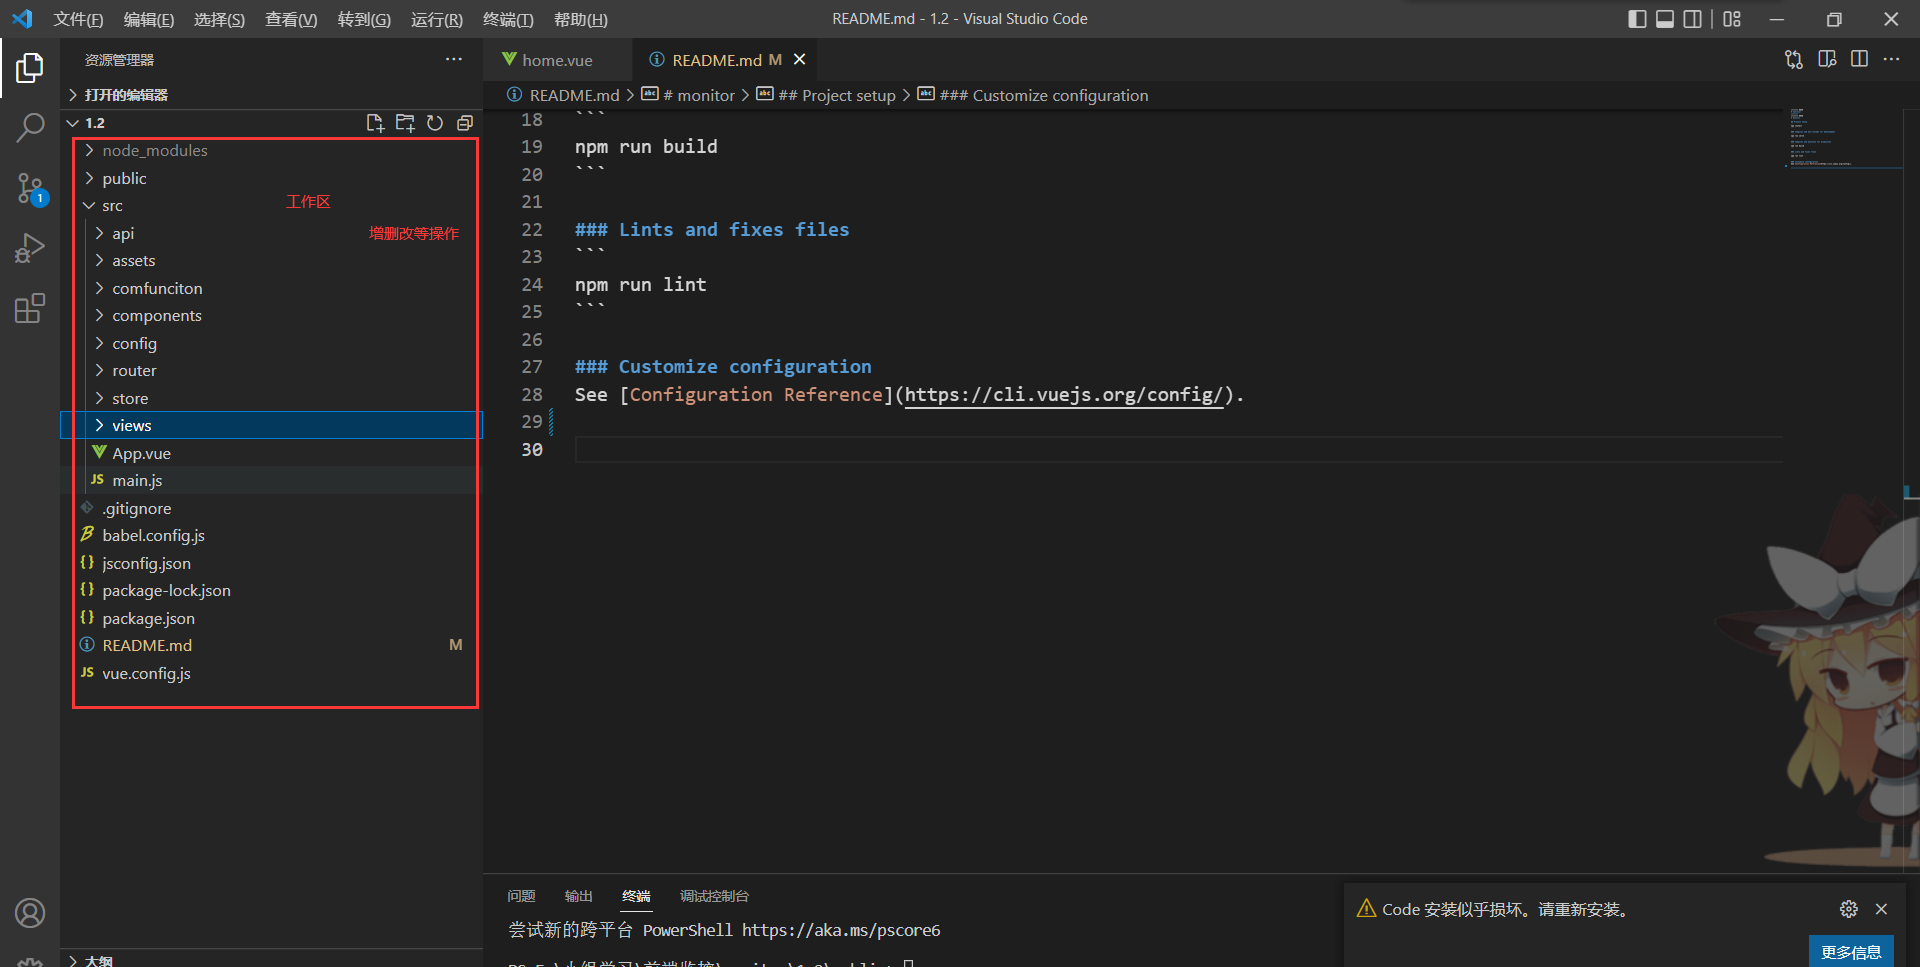Open the 帮助(H) menu
Screen dimensions: 1920x967
point(581,19)
